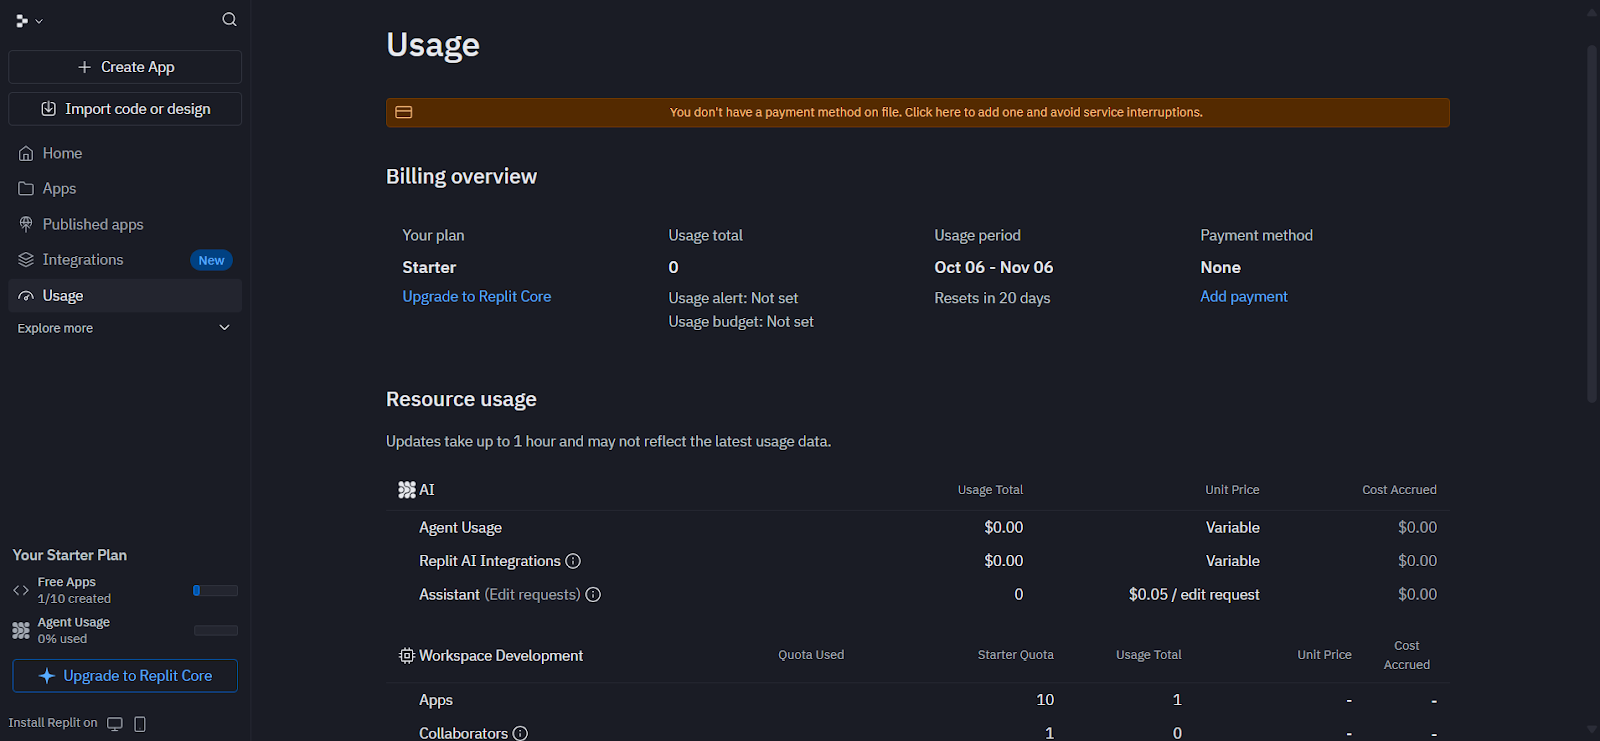
Task: Click the Create App button
Action: click(x=125, y=67)
